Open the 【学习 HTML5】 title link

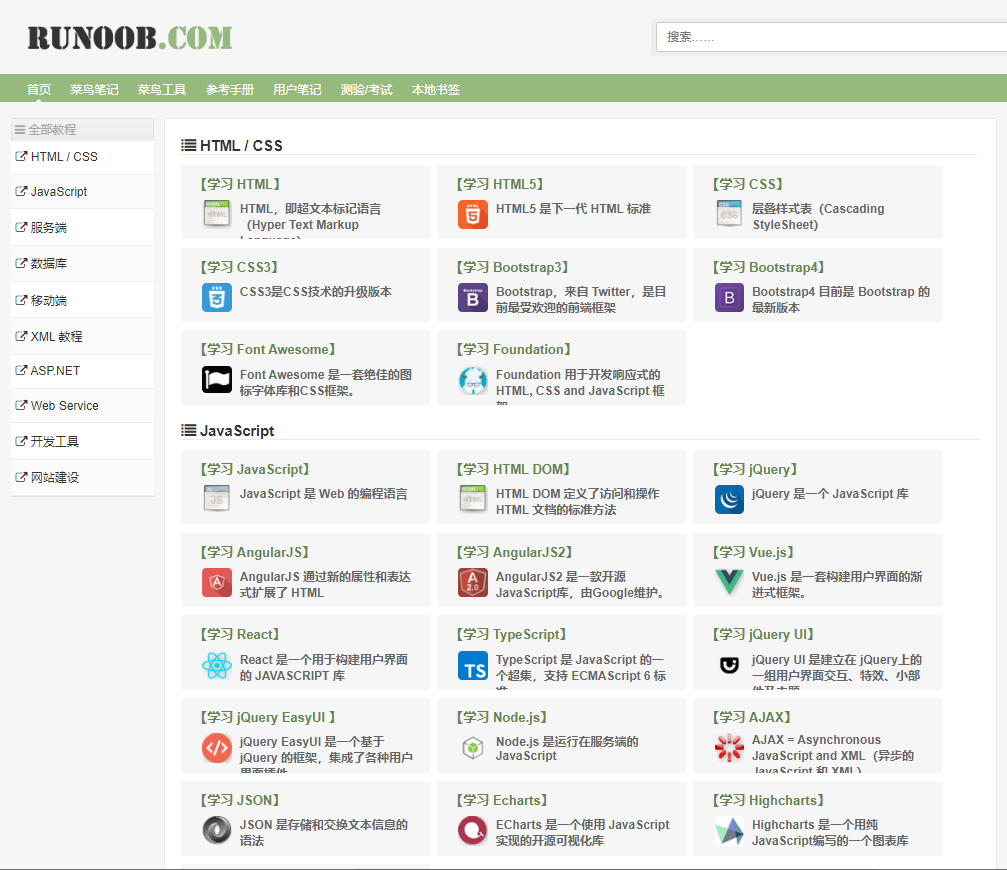[x=500, y=184]
